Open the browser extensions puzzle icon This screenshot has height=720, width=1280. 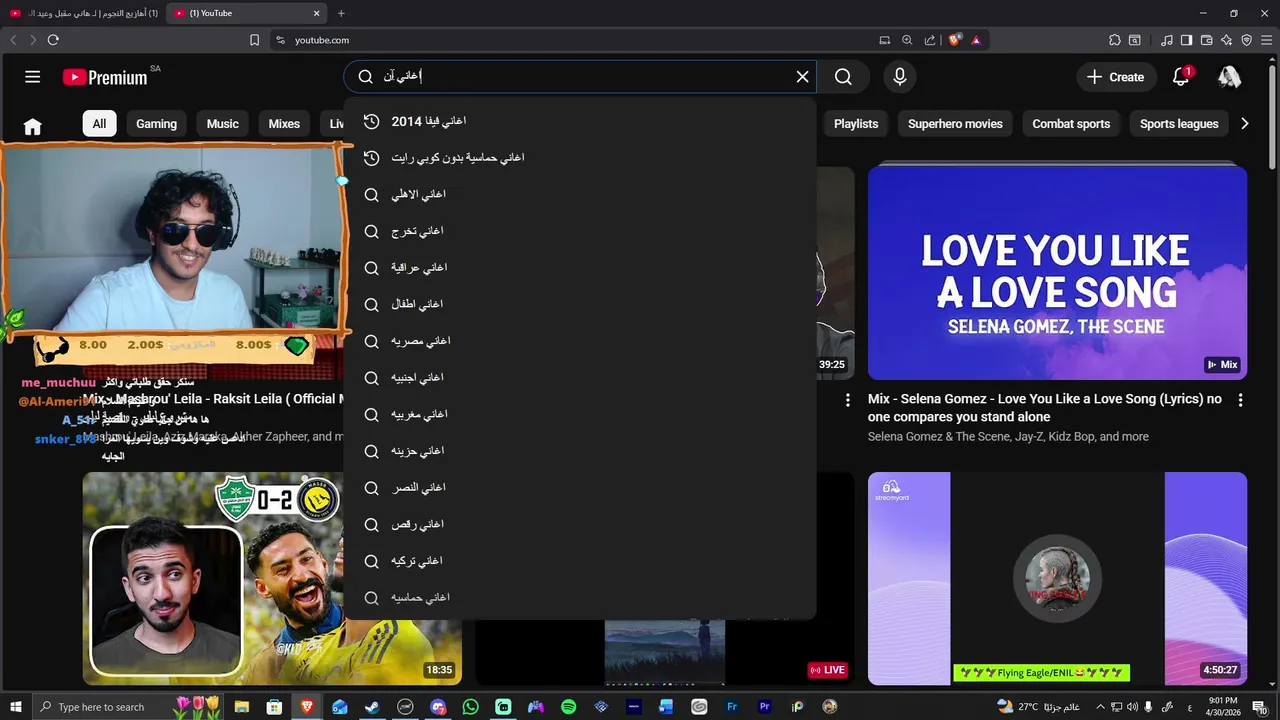tap(1115, 40)
